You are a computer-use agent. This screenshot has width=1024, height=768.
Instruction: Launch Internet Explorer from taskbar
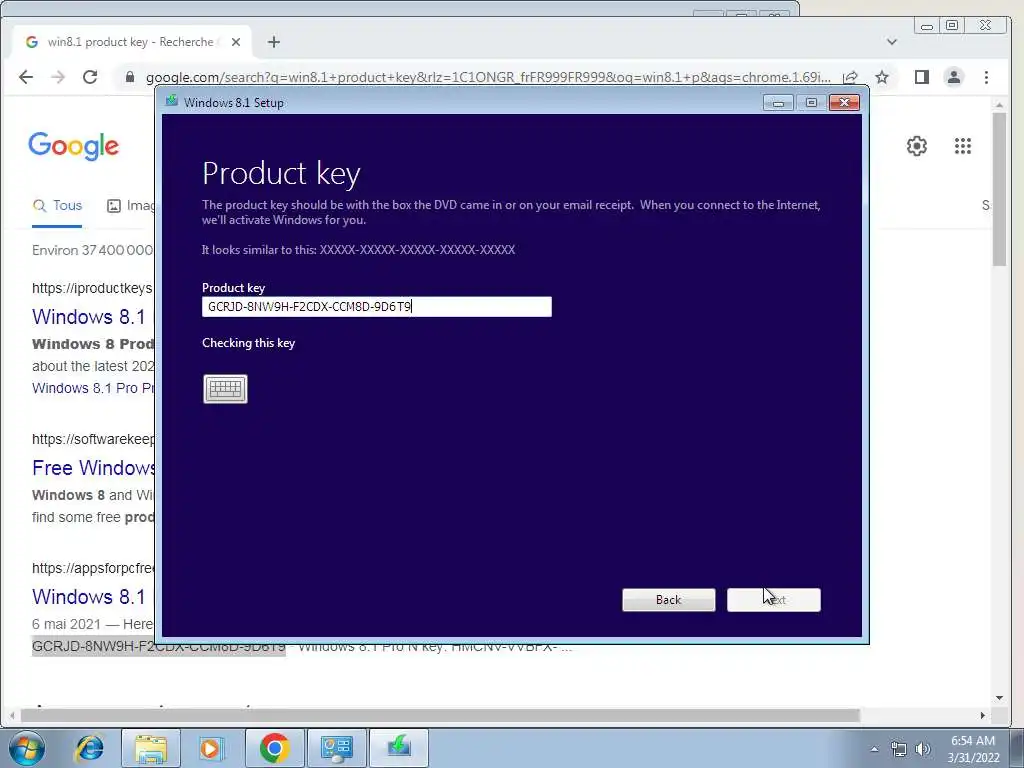[x=89, y=748]
